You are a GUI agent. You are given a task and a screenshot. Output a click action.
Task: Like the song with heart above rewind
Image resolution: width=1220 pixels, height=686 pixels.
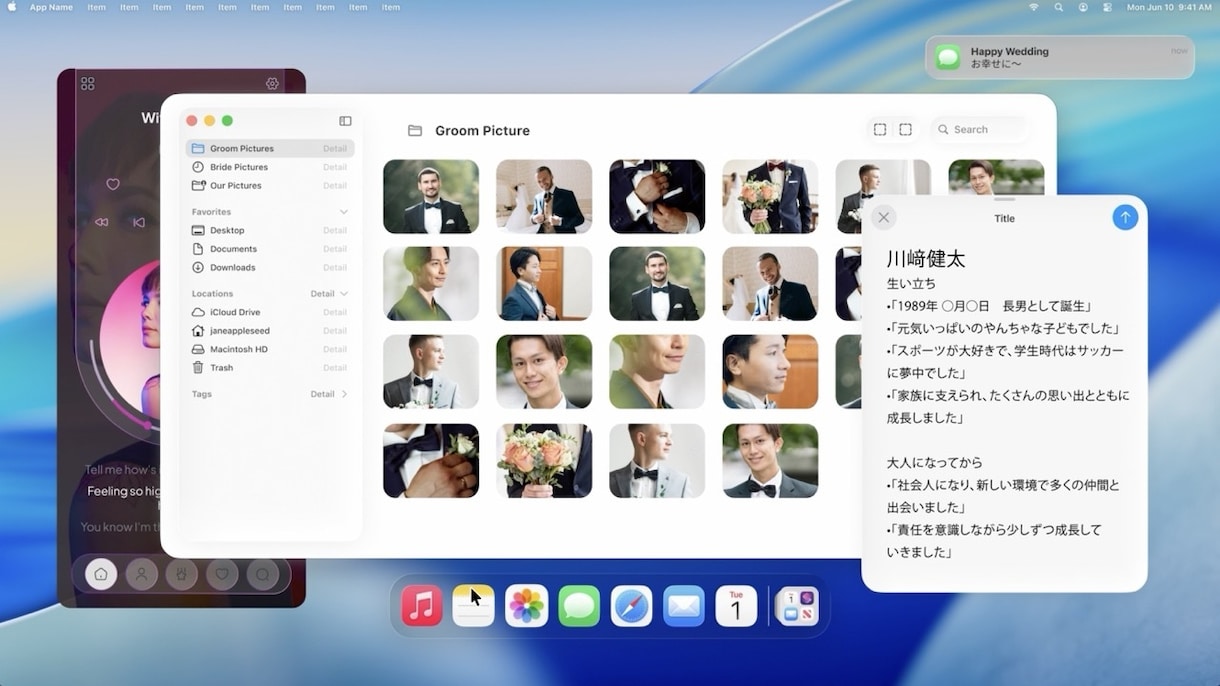point(113,184)
